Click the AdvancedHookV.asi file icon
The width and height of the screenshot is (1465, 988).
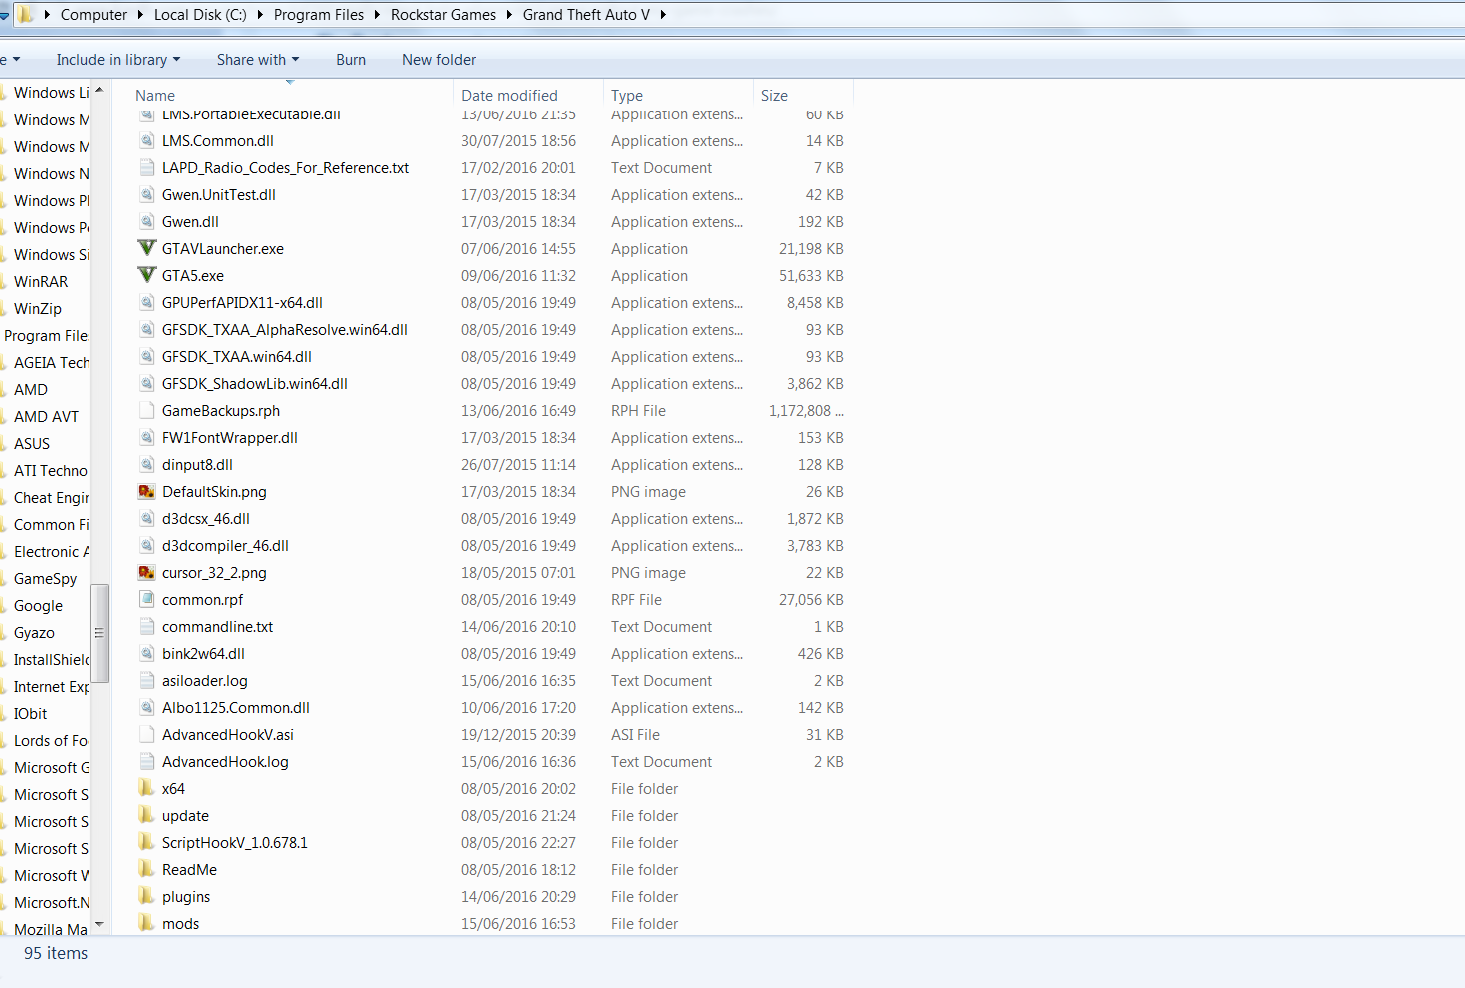(x=147, y=734)
